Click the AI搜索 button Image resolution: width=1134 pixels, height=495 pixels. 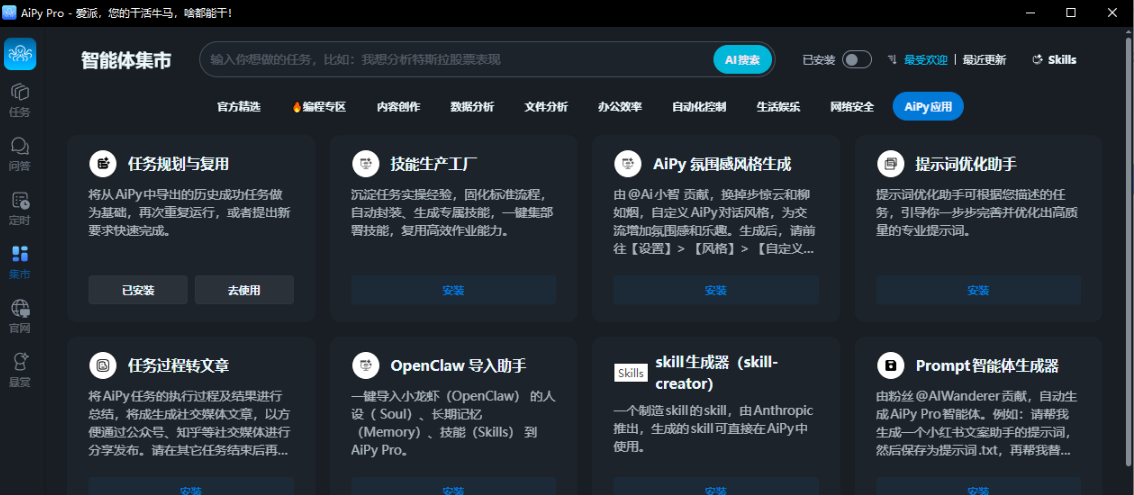pyautogui.click(x=742, y=59)
